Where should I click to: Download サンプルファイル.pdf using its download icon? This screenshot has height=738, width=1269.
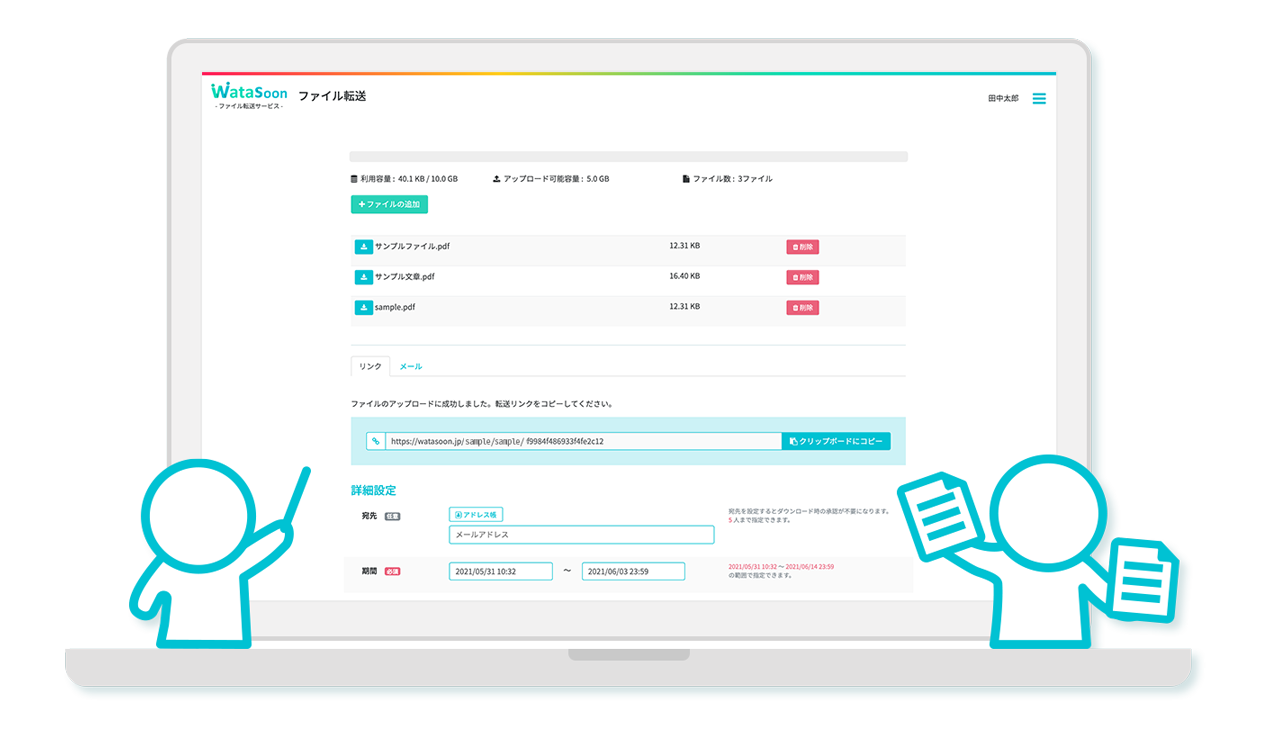pos(363,247)
